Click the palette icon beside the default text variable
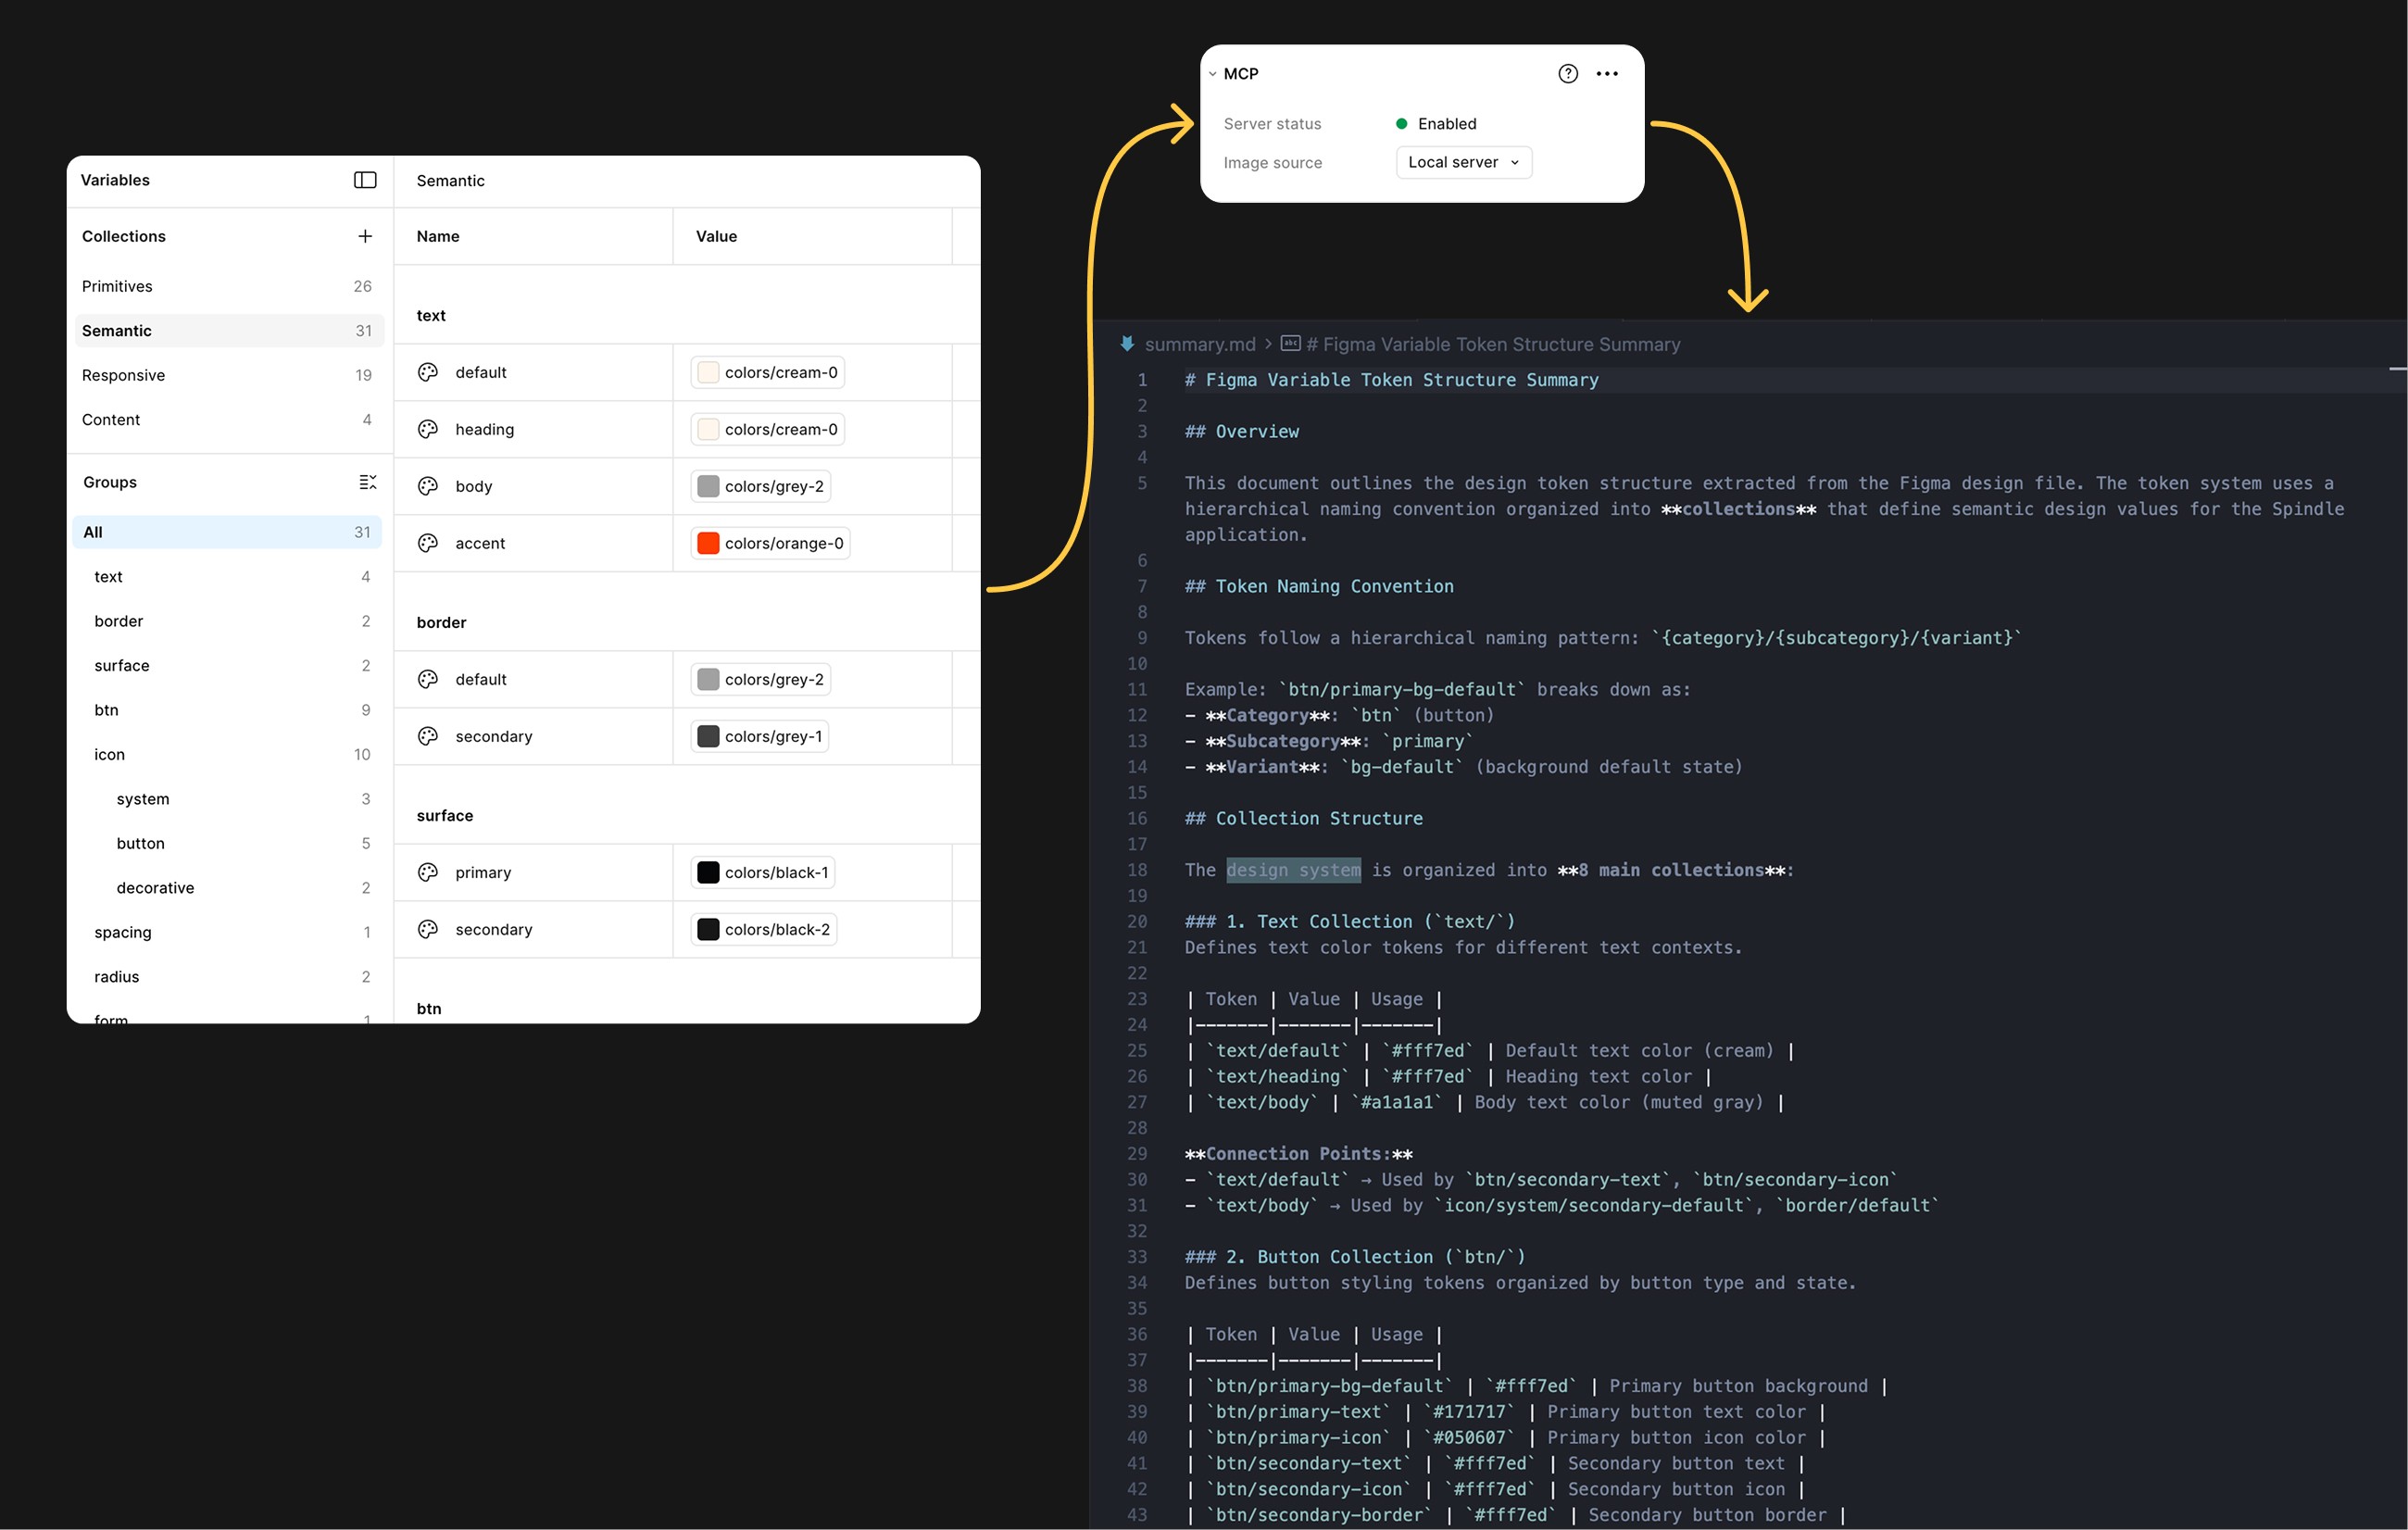The image size is (2408, 1530). (x=427, y=371)
